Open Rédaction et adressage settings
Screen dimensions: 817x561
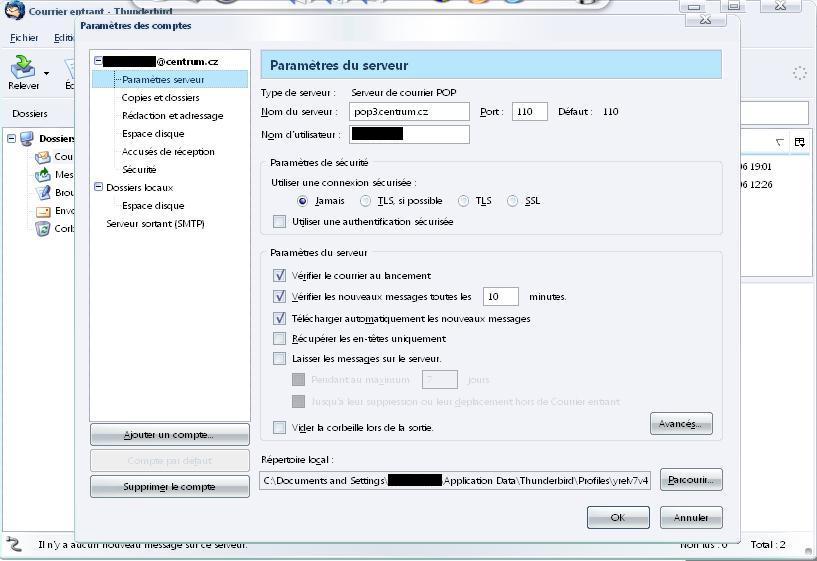tap(172, 116)
